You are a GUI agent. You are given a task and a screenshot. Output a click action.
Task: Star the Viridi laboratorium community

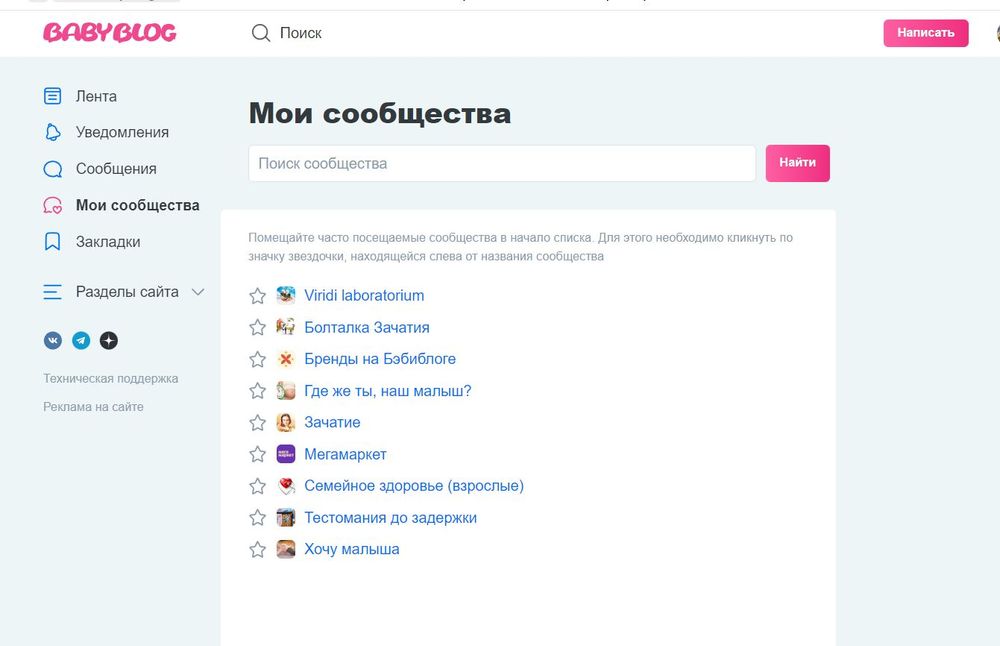point(257,295)
